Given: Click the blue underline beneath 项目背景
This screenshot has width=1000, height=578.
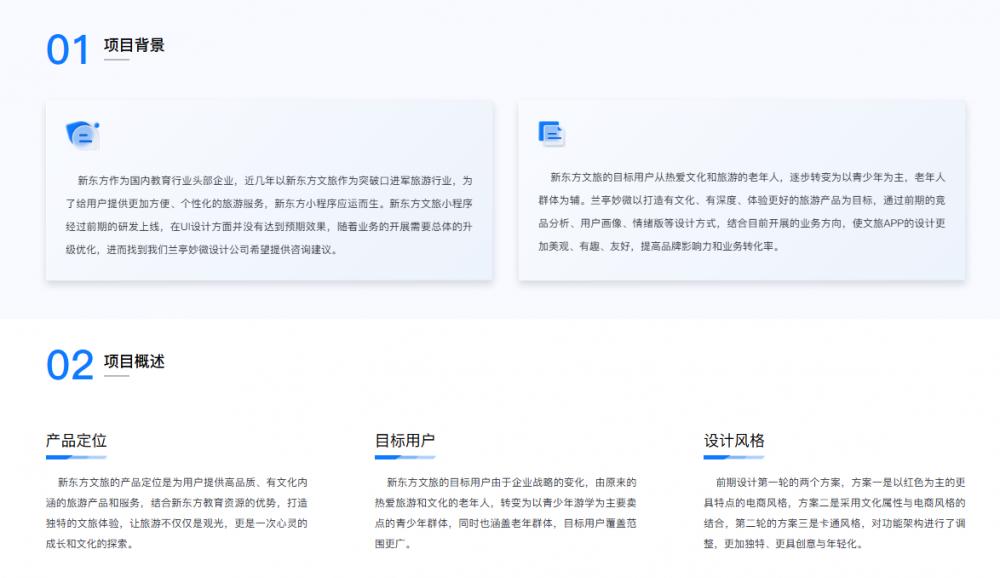Looking at the screenshot, I should click(116, 61).
